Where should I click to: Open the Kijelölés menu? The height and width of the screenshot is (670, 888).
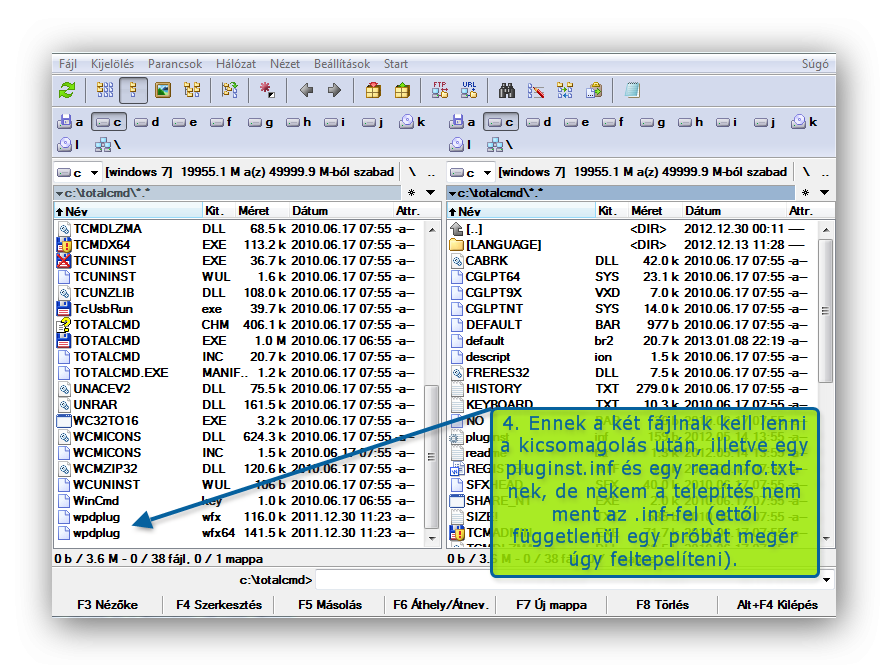tap(112, 64)
